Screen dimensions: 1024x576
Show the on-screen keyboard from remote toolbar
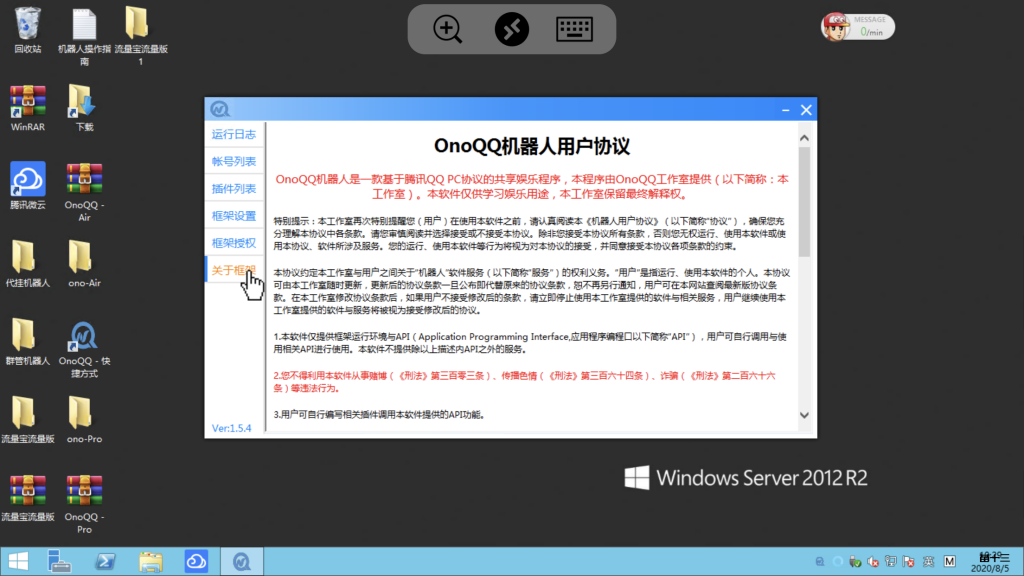574,29
